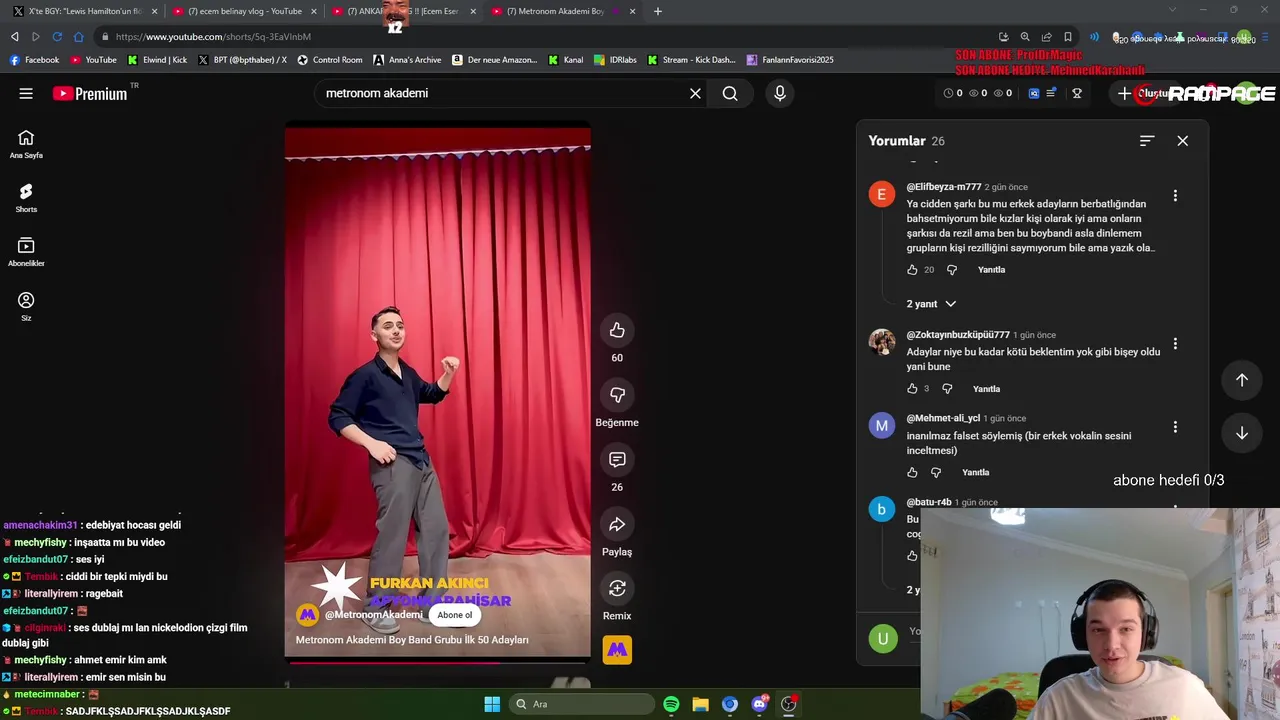Screen dimensions: 1280x720
Task: Click the Ara taskbar search box
Action: (581, 704)
